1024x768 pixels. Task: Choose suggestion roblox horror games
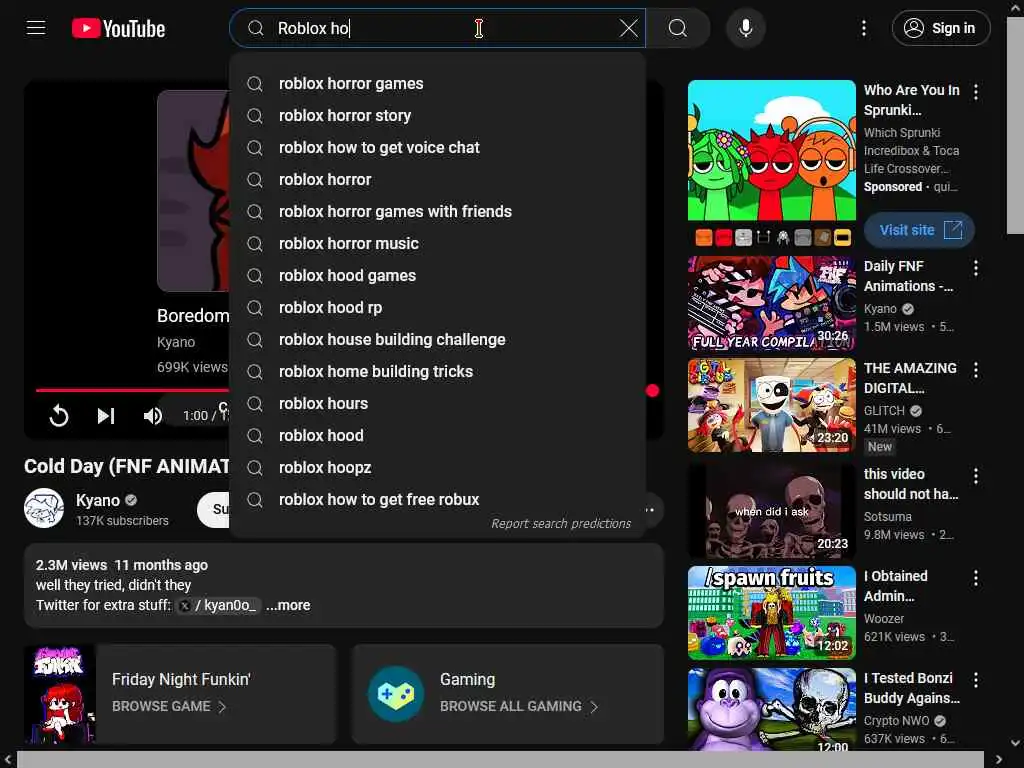438,84
